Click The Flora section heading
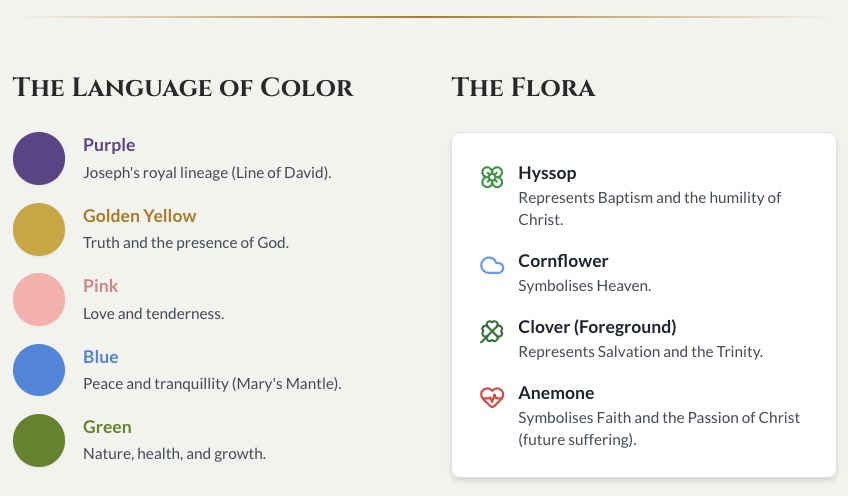 tap(523, 88)
